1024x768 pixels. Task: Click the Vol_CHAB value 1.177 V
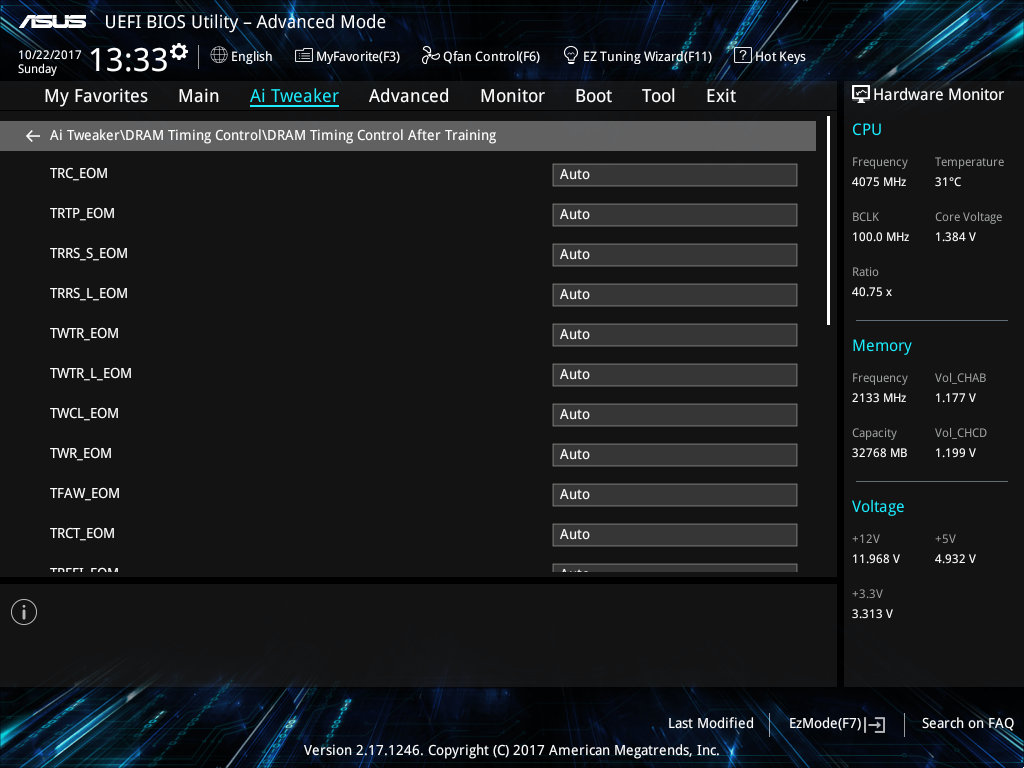point(955,398)
